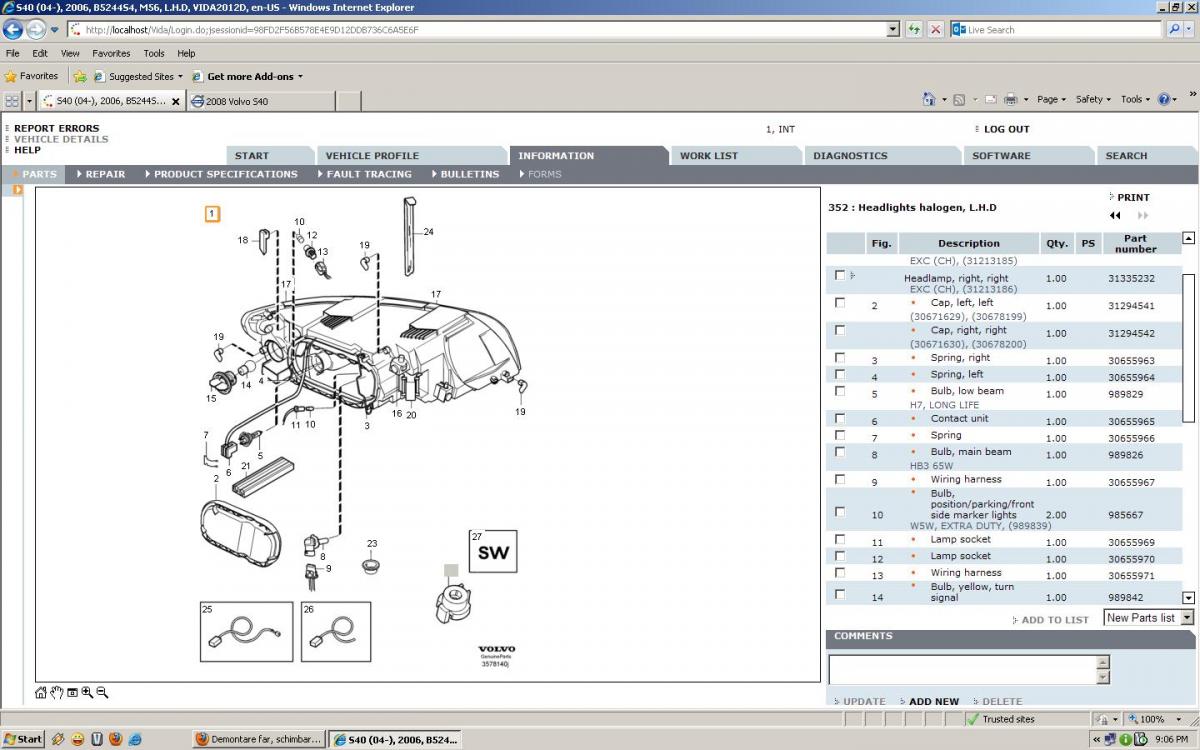Zoom out of the parts diagram

[102, 692]
